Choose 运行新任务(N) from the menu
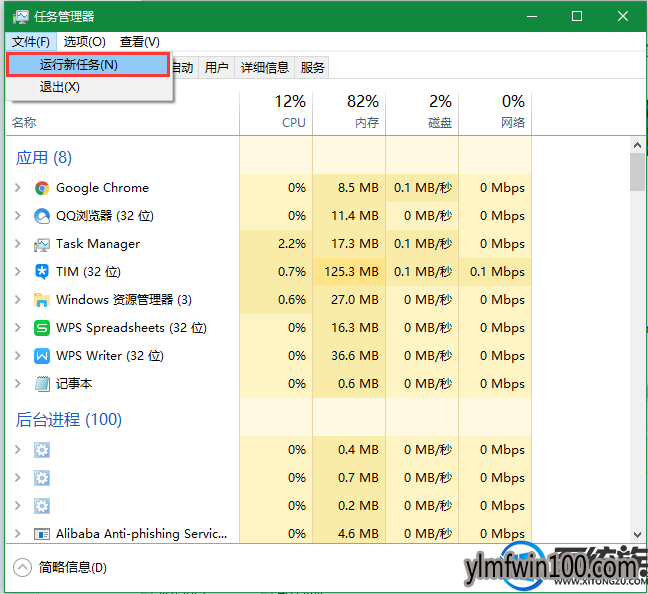648x594 pixels. (88, 65)
